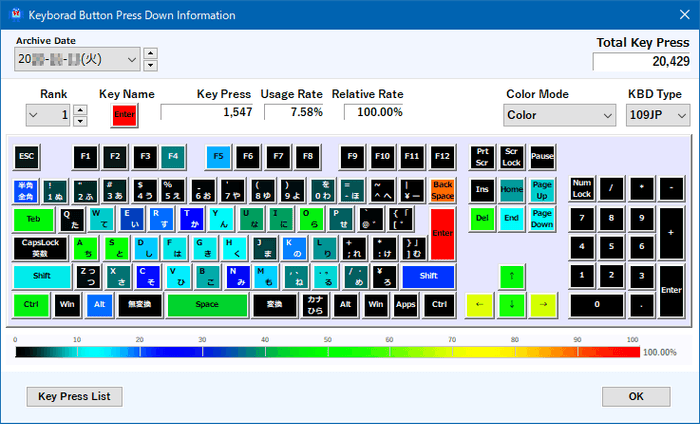Click the F5 function key
This screenshot has height=424, width=700.
click(x=218, y=157)
